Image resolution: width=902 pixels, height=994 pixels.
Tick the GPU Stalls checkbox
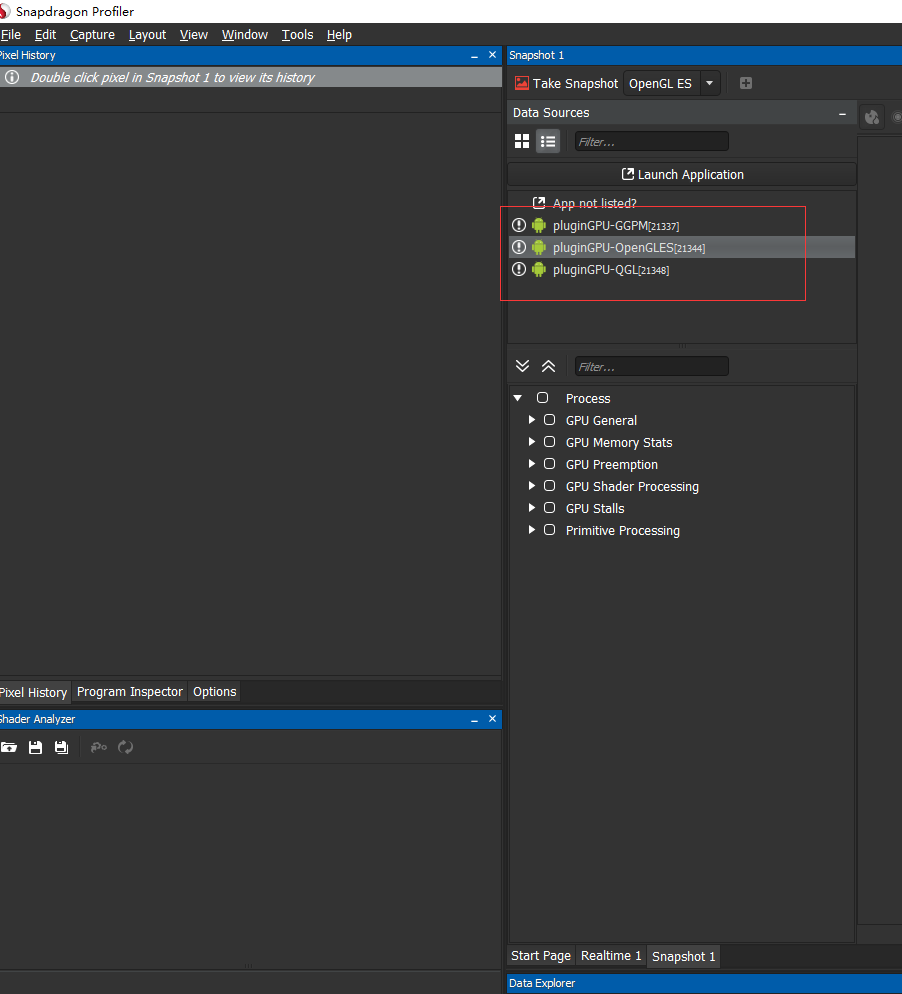pos(549,508)
